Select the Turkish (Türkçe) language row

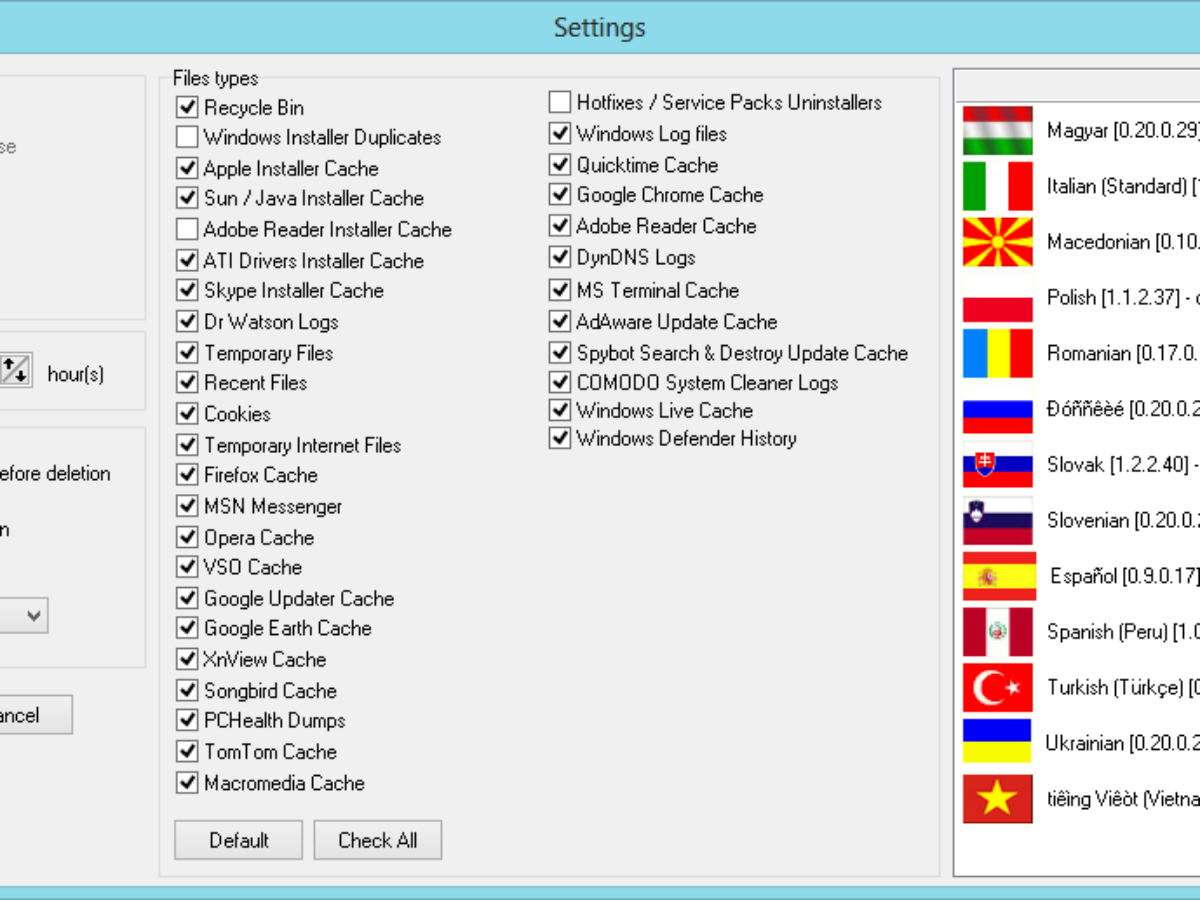[1078, 687]
